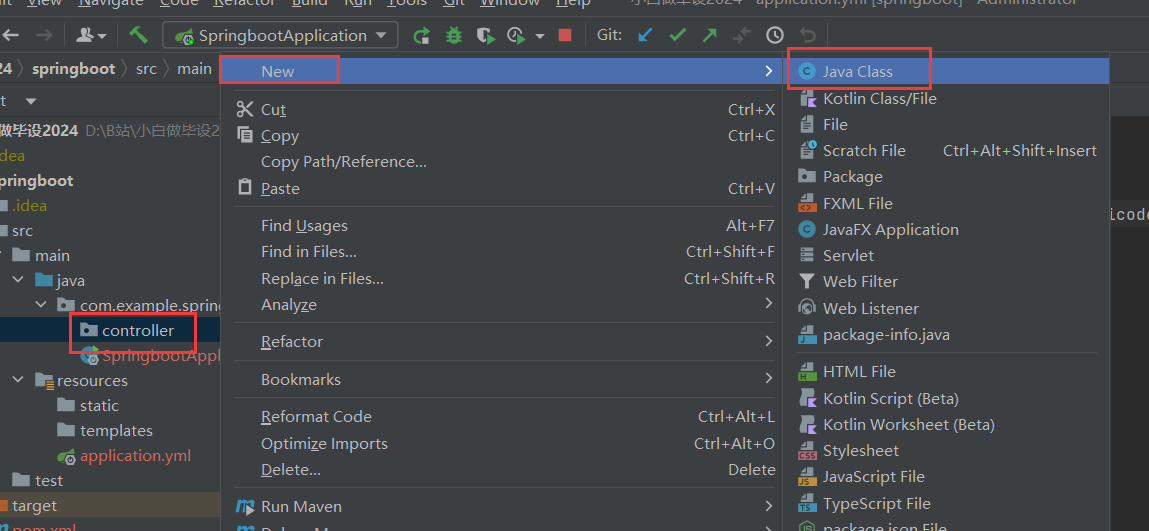1149x531 pixels.
Task: Select Find Usages entry
Action: click(x=502, y=226)
